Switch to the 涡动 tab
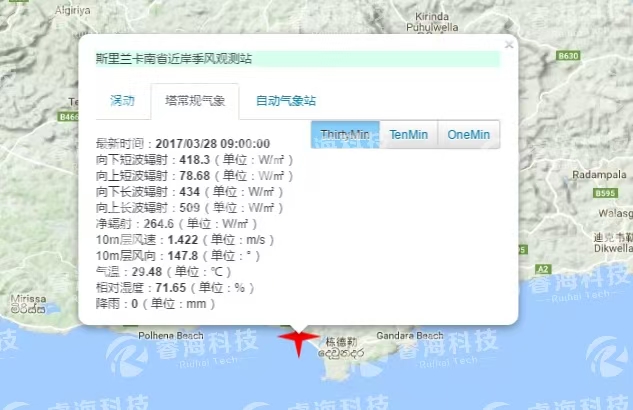Viewport: 633px width, 410px height. (x=122, y=101)
